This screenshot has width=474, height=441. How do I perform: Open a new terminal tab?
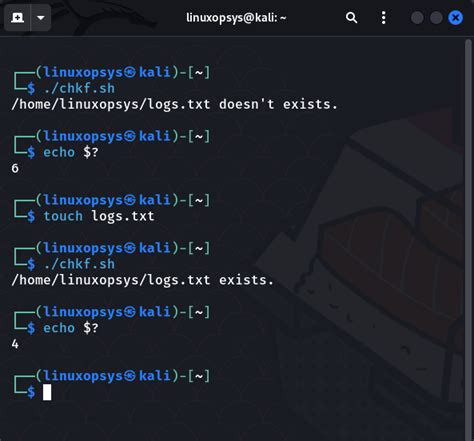(17, 17)
